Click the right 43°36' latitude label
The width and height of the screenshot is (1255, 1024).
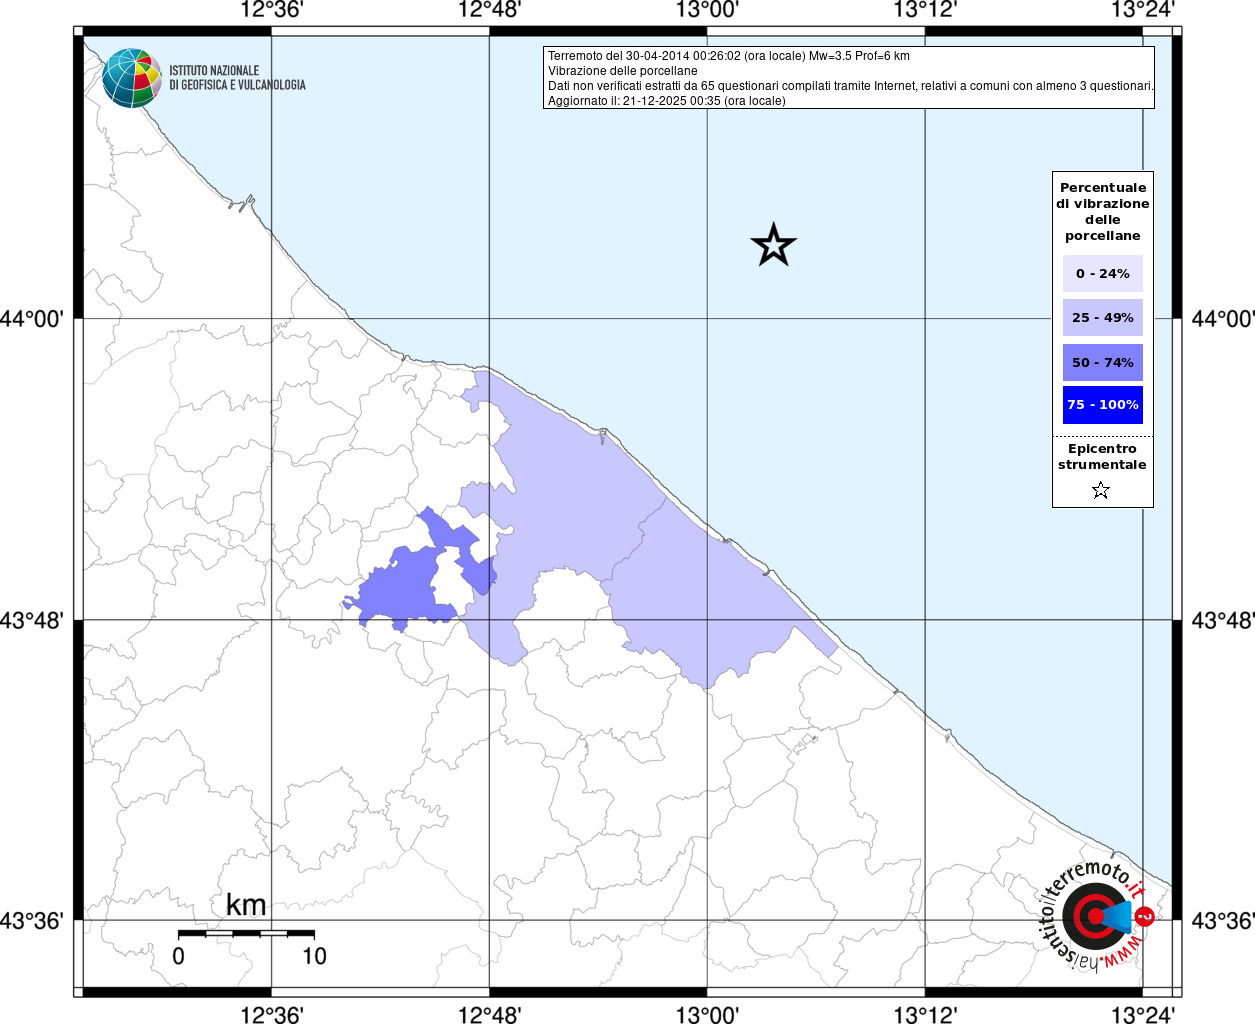pos(1223,920)
